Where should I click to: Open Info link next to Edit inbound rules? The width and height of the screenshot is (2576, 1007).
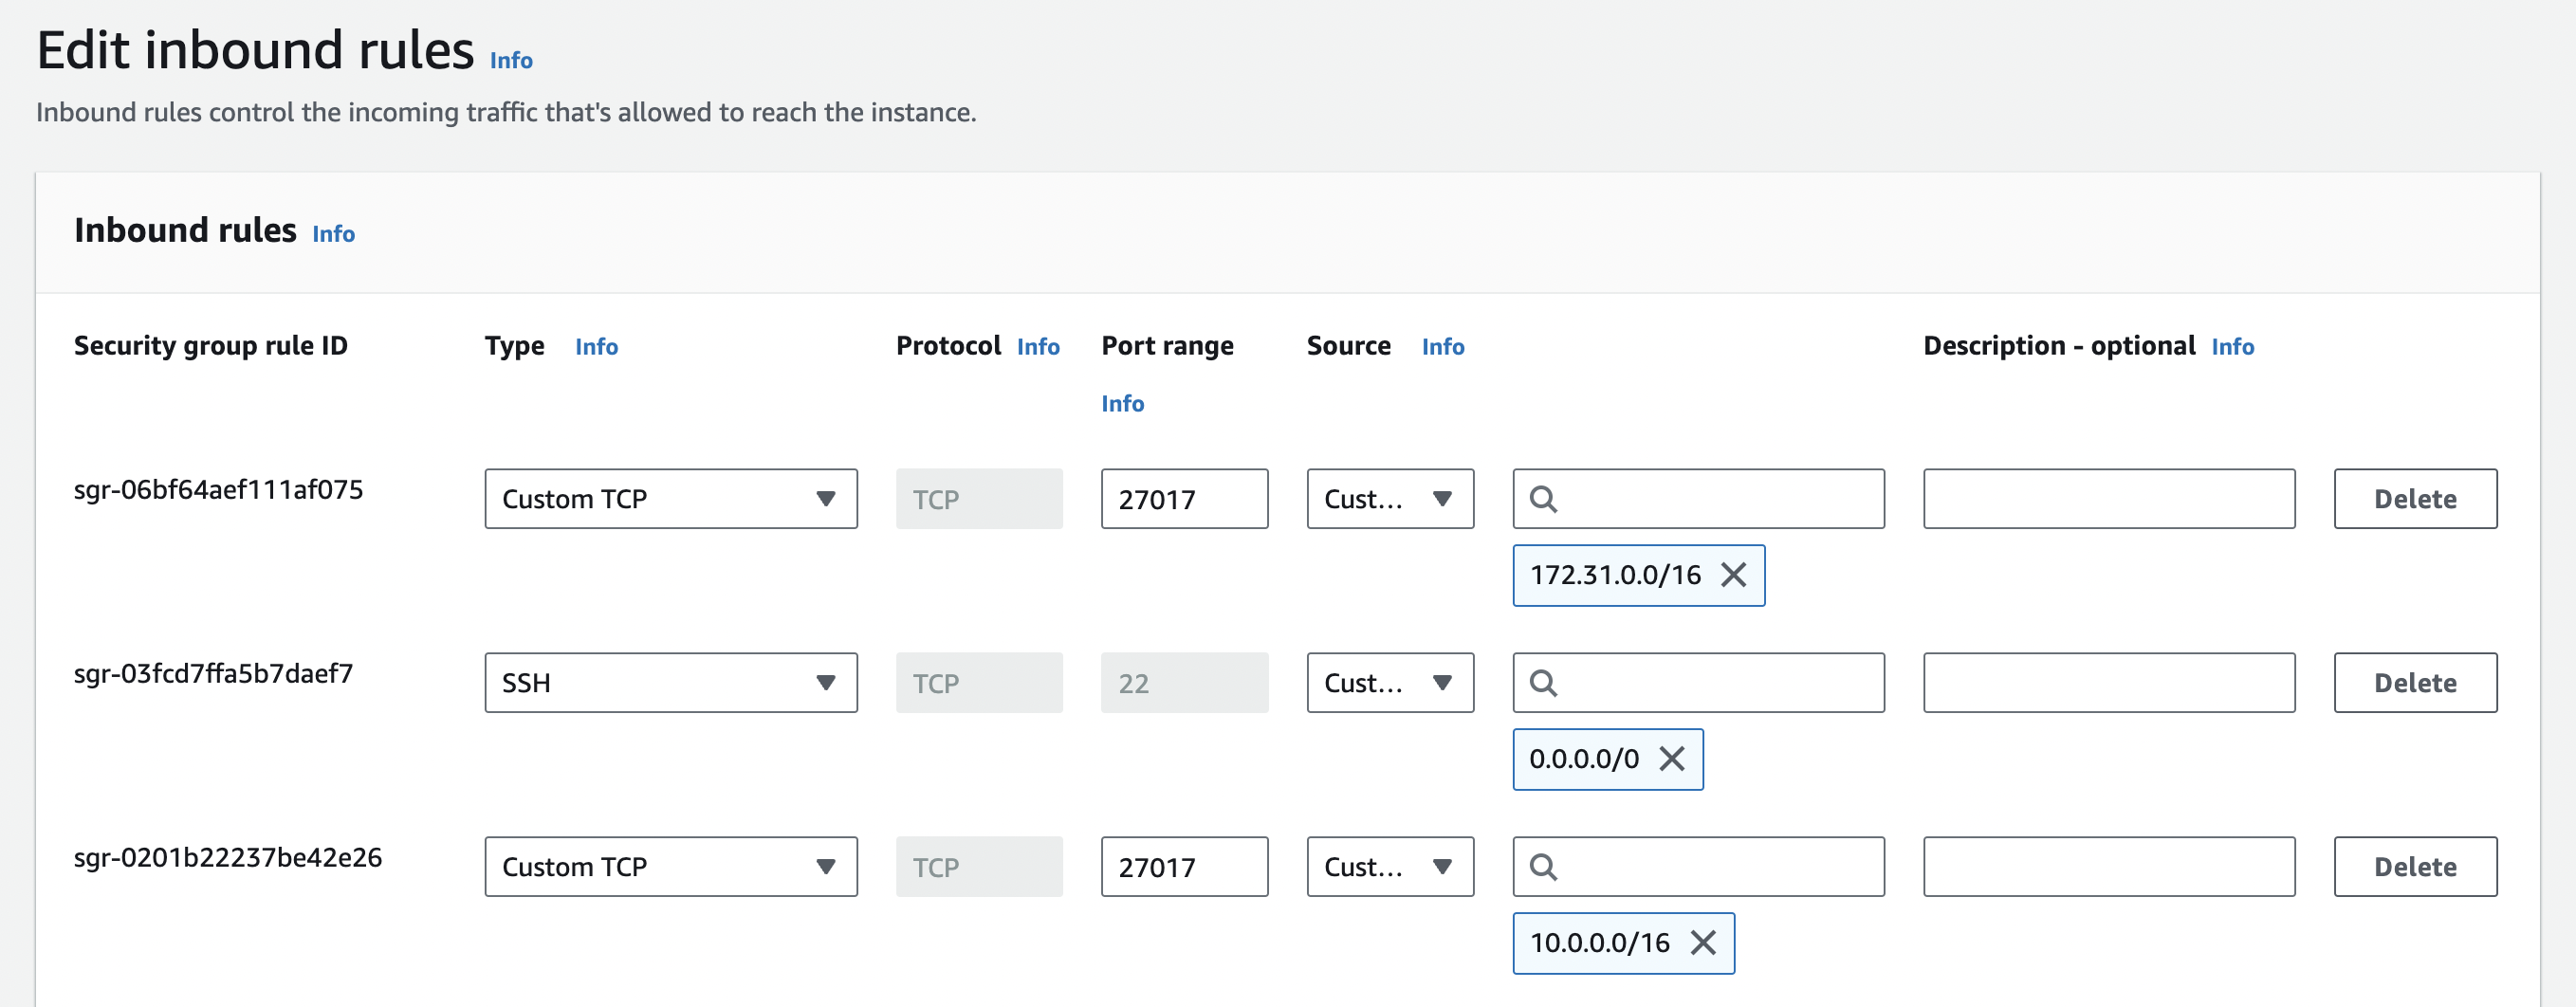pyautogui.click(x=511, y=61)
